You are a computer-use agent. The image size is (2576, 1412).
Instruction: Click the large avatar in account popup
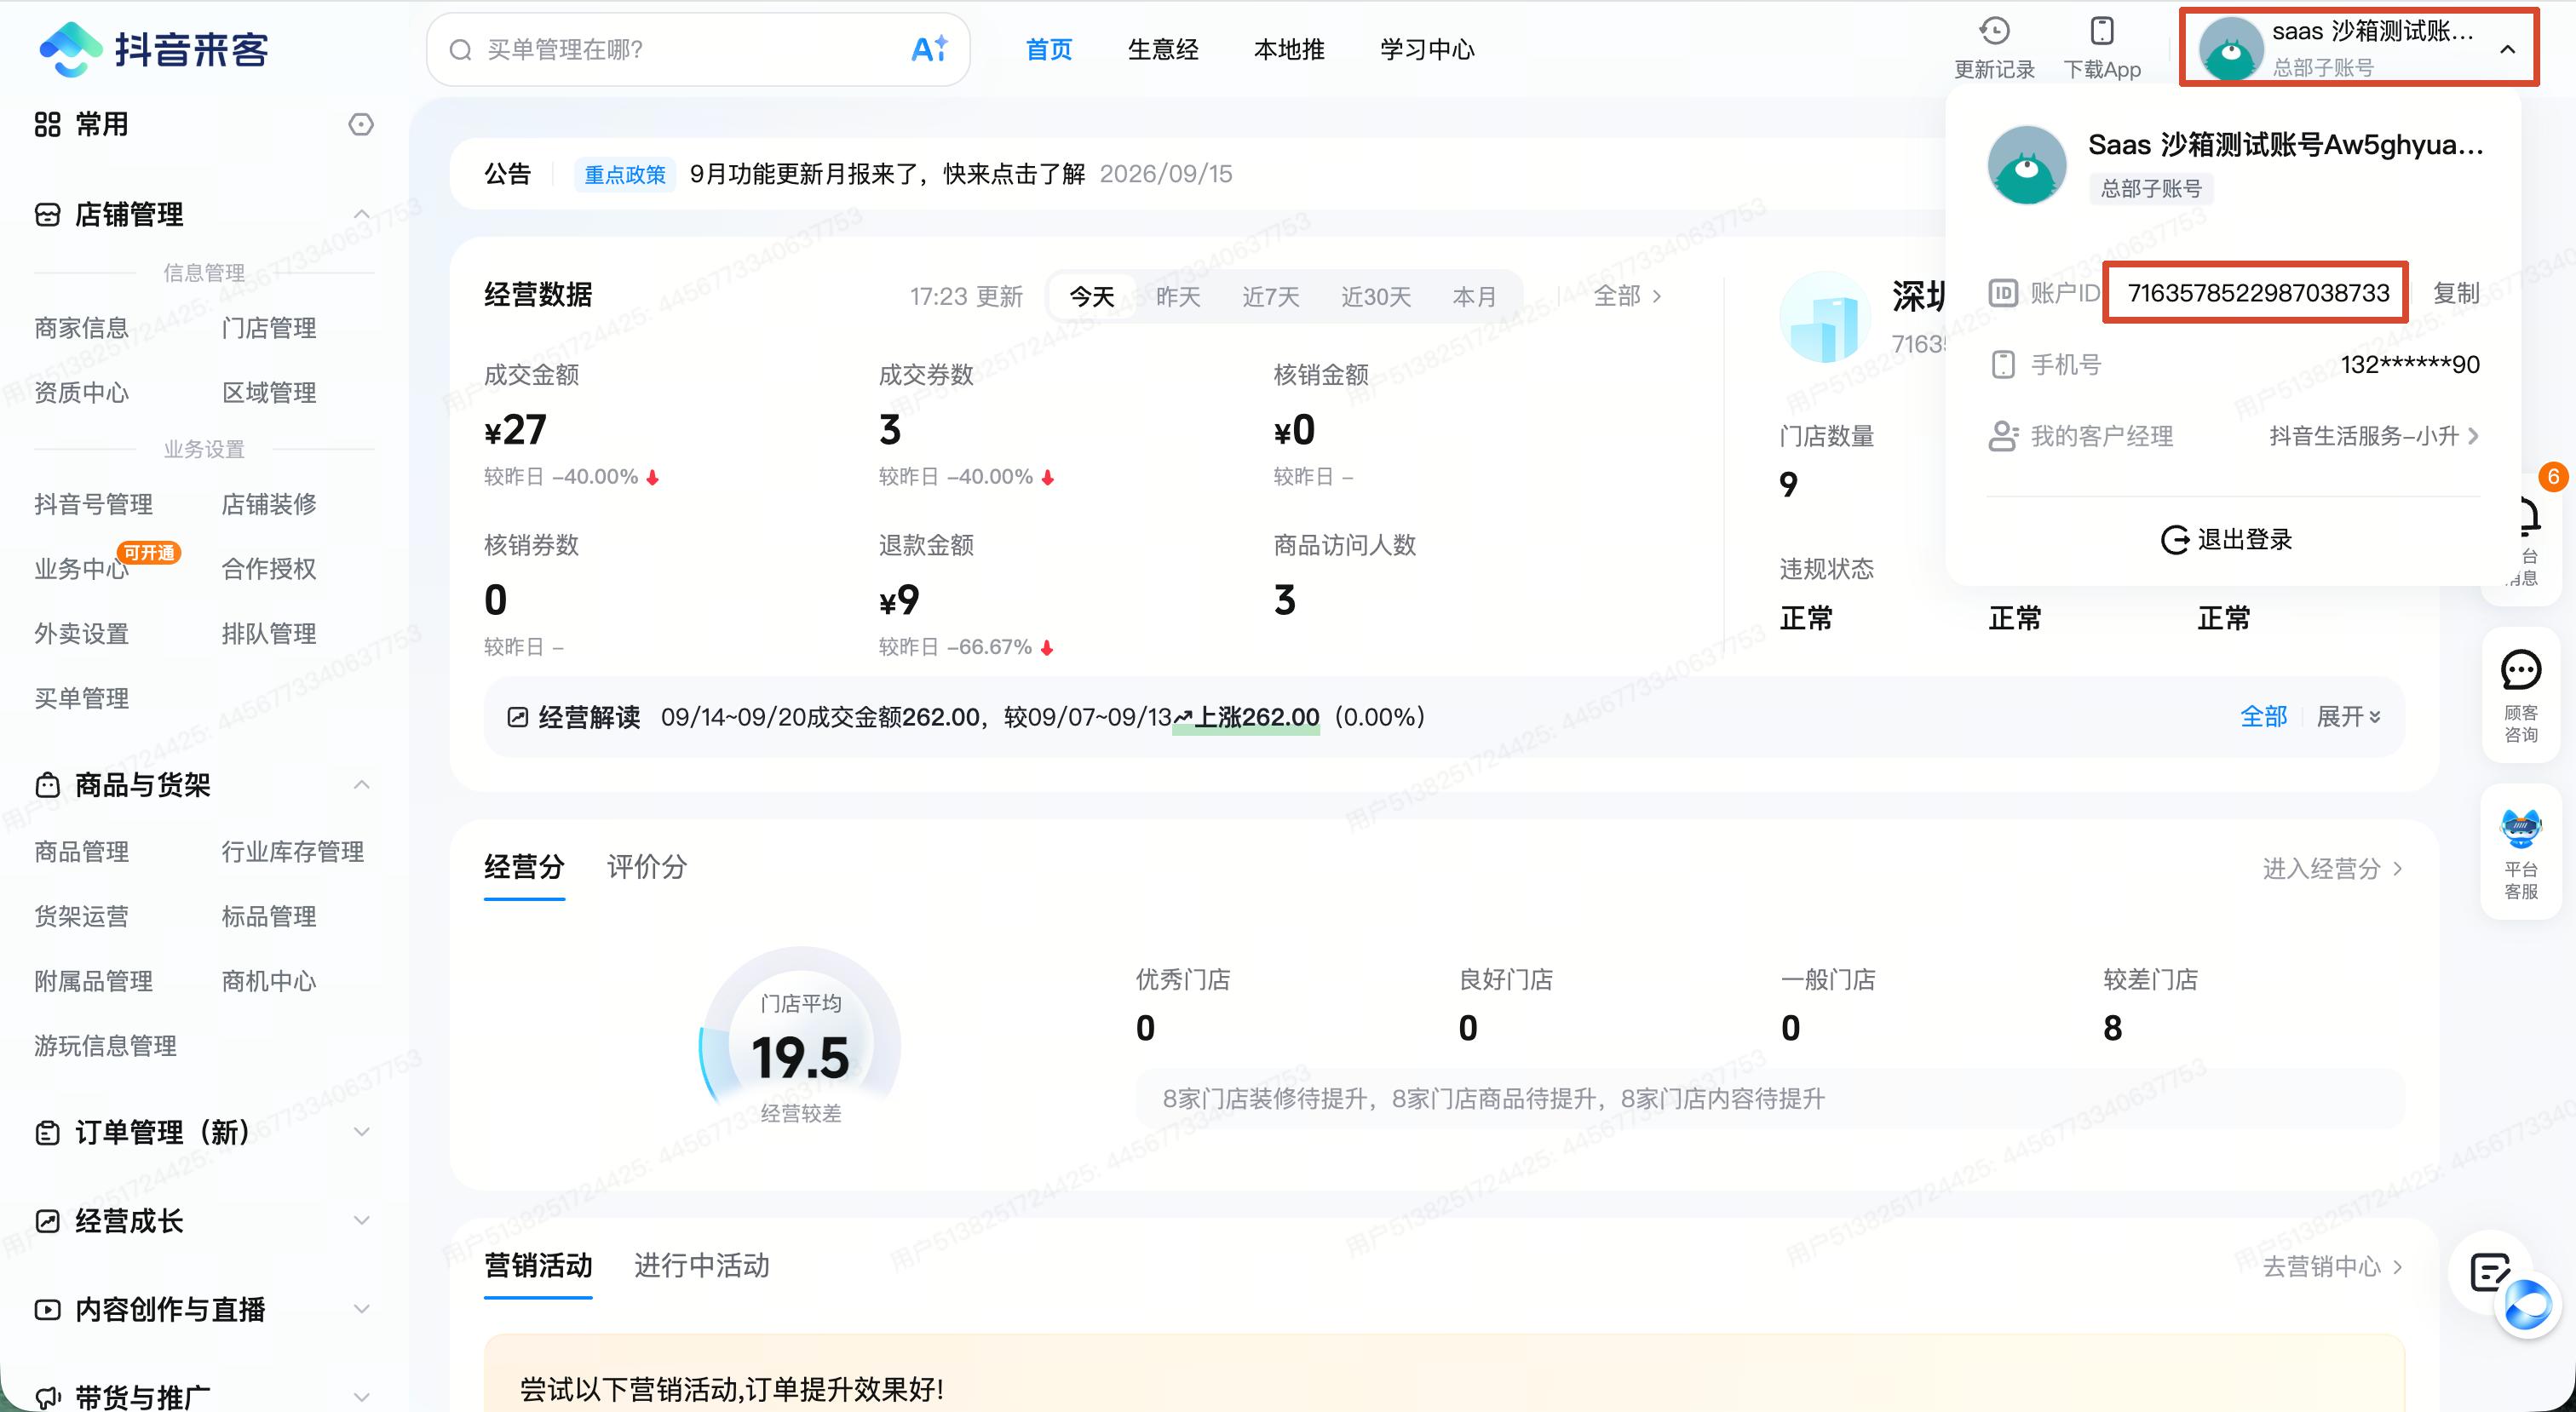point(2027,165)
